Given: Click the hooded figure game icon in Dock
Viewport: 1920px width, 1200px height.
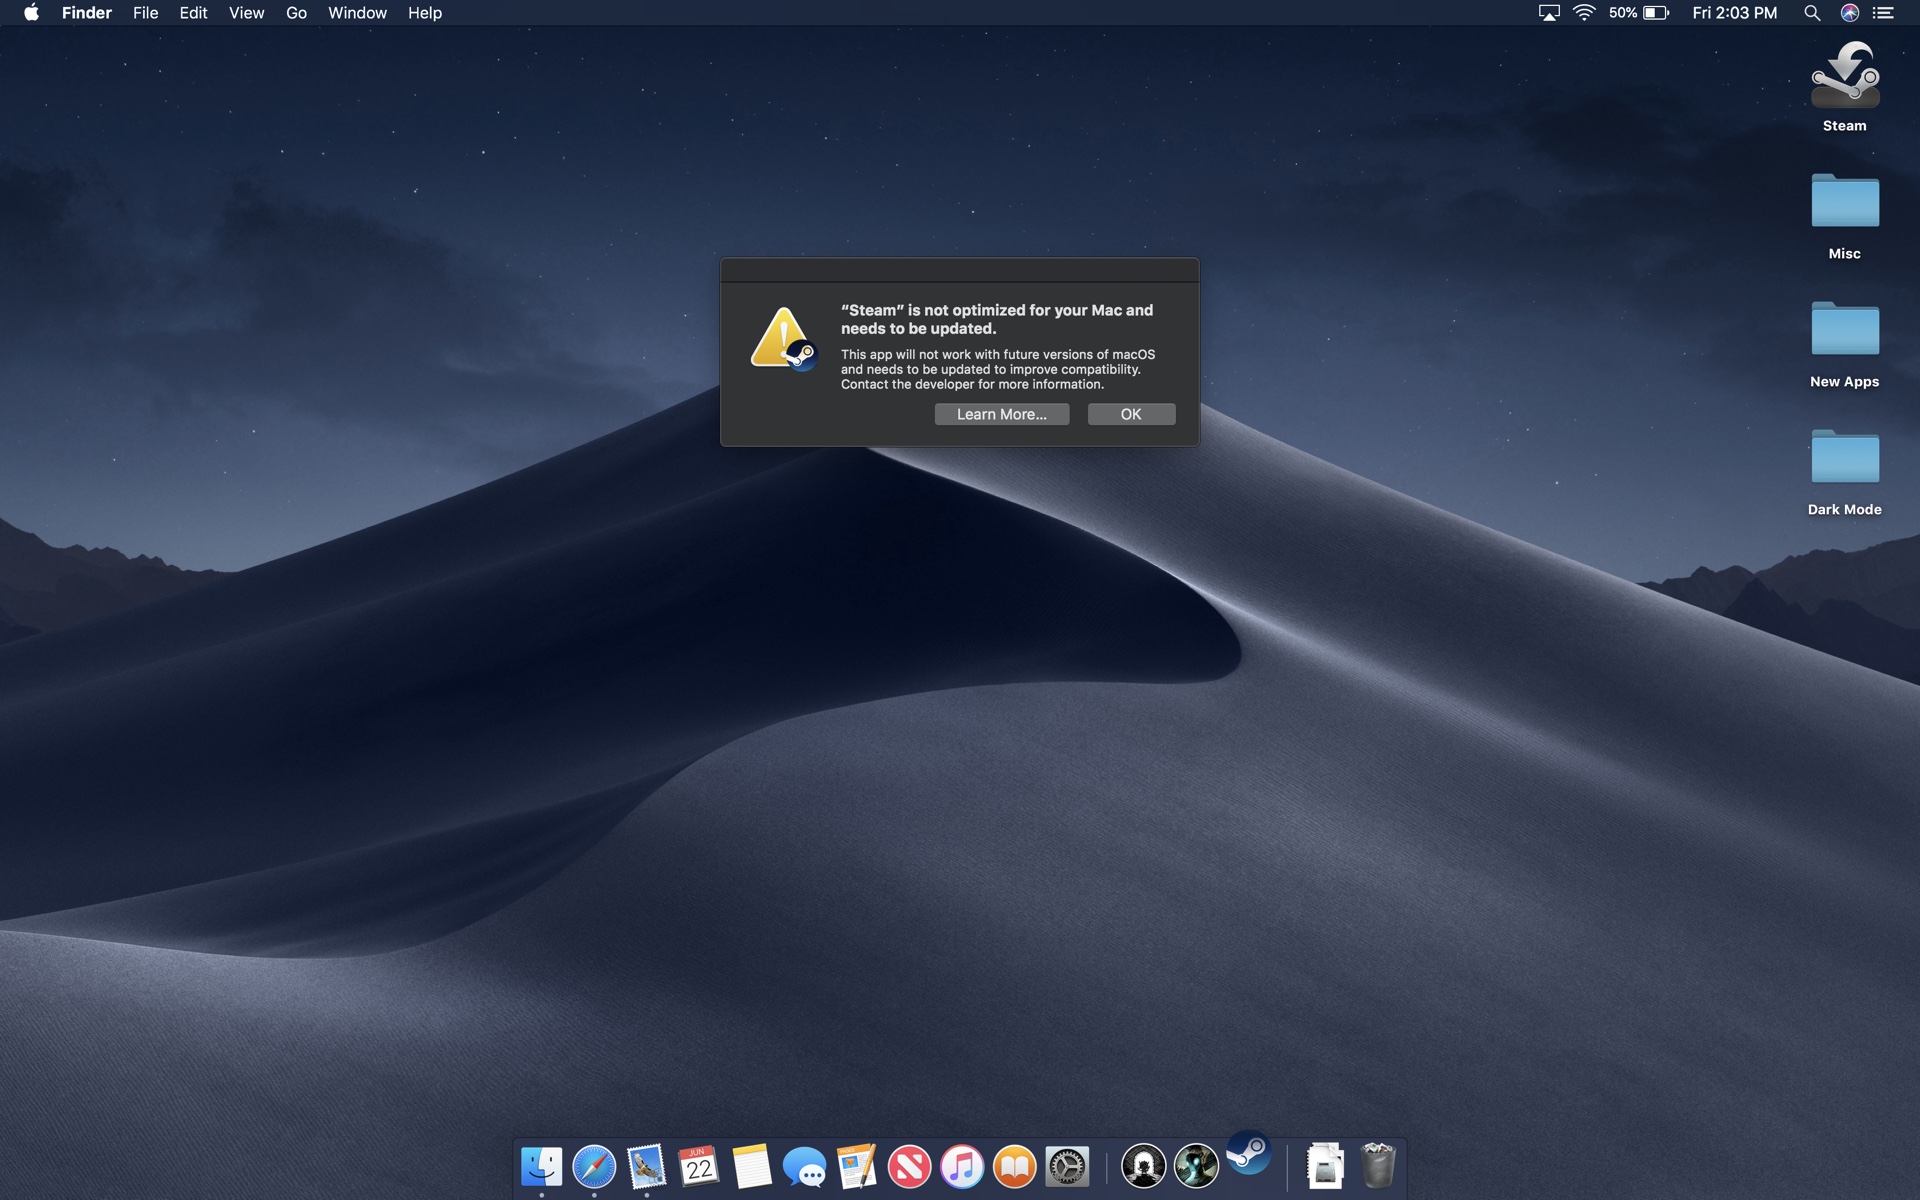Looking at the screenshot, I should point(1143,1166).
